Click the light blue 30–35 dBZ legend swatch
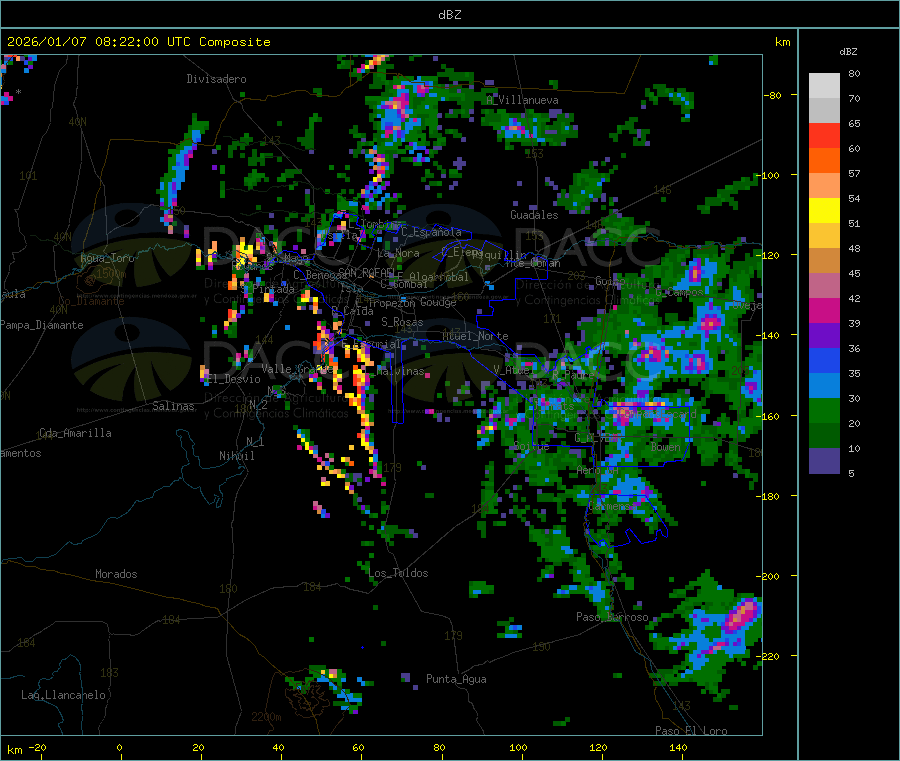 824,386
